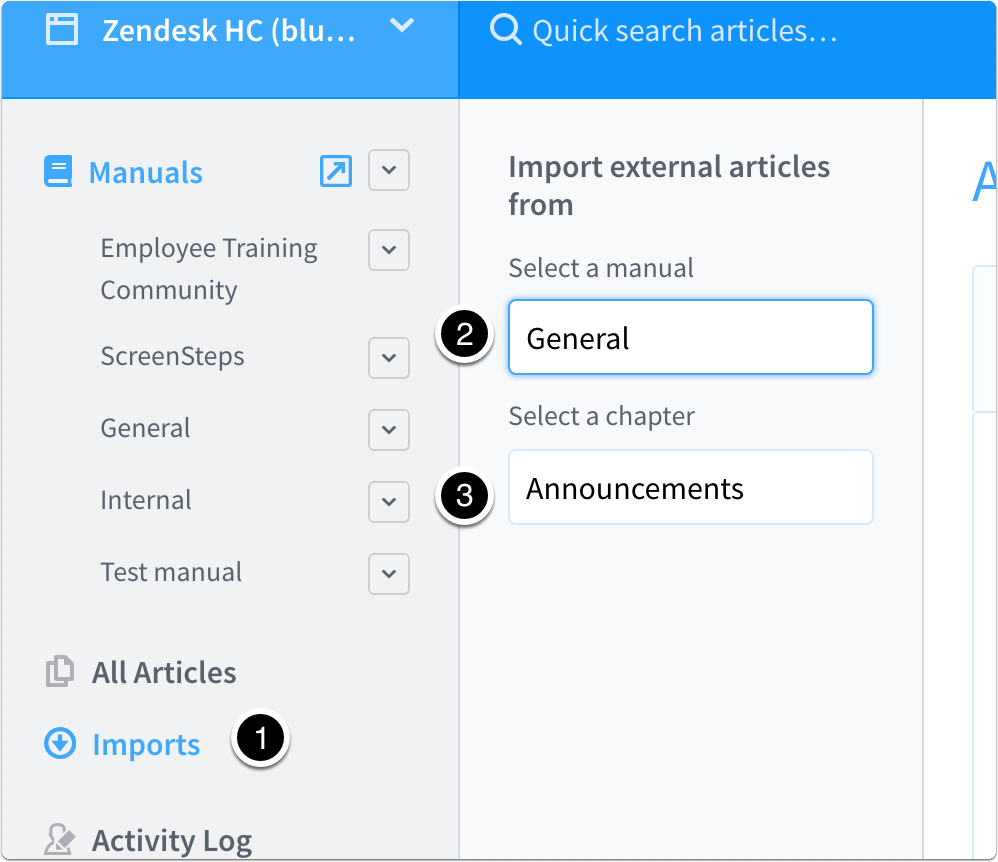Expand the ScreenSteps manual dropdown
Screen dimensions: 998x862
coord(389,358)
